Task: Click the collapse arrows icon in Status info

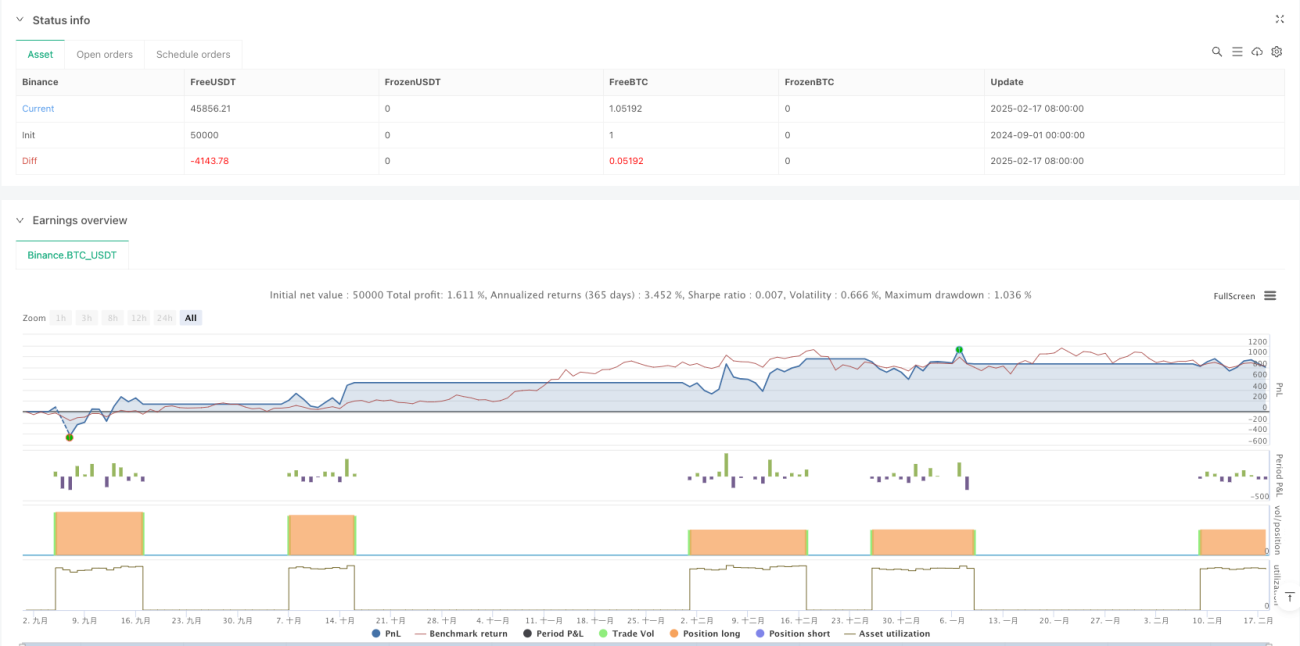Action: [x=1280, y=19]
